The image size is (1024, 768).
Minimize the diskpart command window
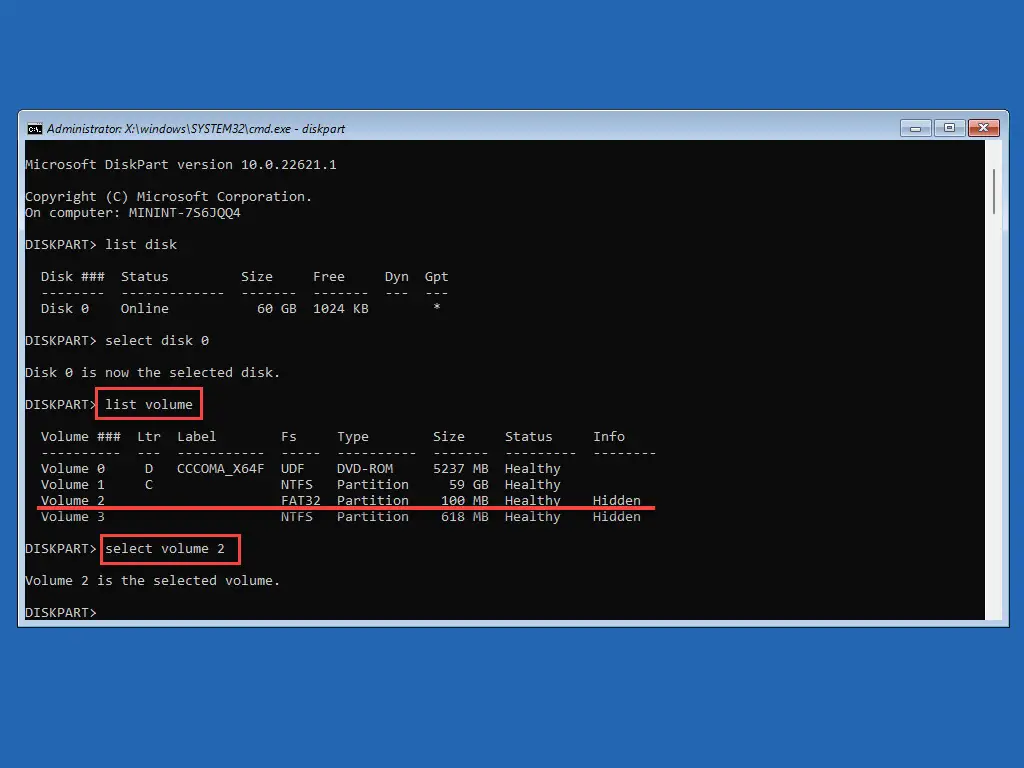[x=915, y=128]
